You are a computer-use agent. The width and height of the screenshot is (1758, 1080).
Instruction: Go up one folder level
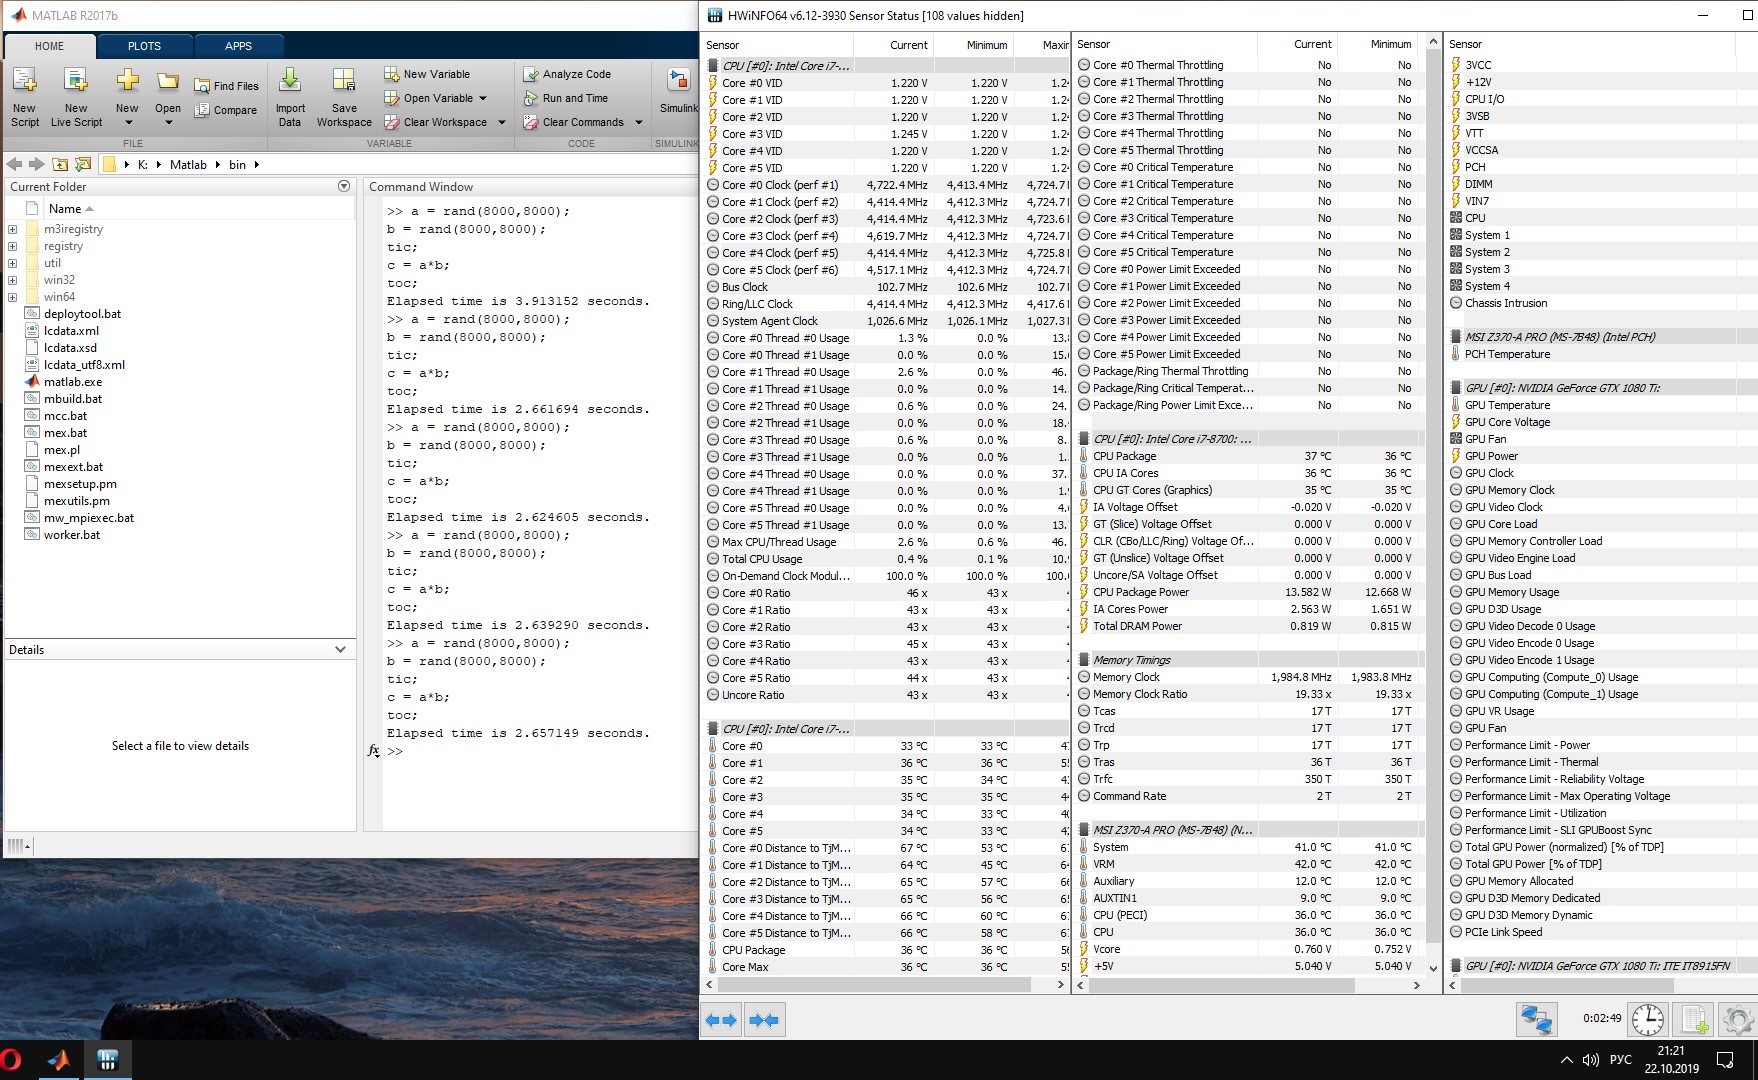click(60, 164)
